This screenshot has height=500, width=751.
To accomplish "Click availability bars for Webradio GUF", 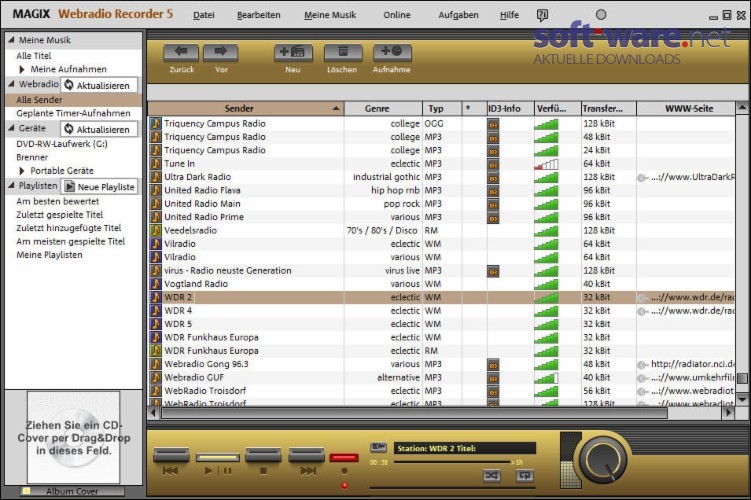I will (546, 378).
